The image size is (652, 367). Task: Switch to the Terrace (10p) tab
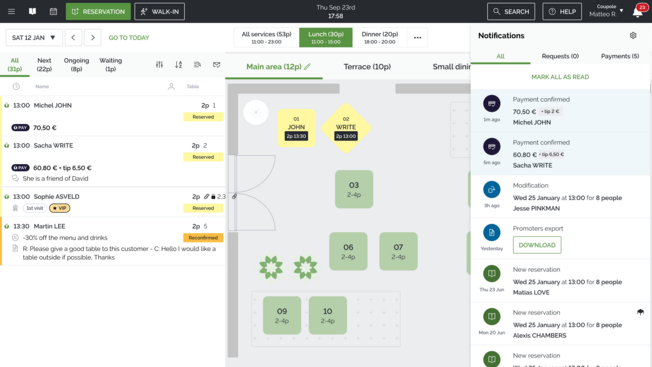(x=367, y=67)
